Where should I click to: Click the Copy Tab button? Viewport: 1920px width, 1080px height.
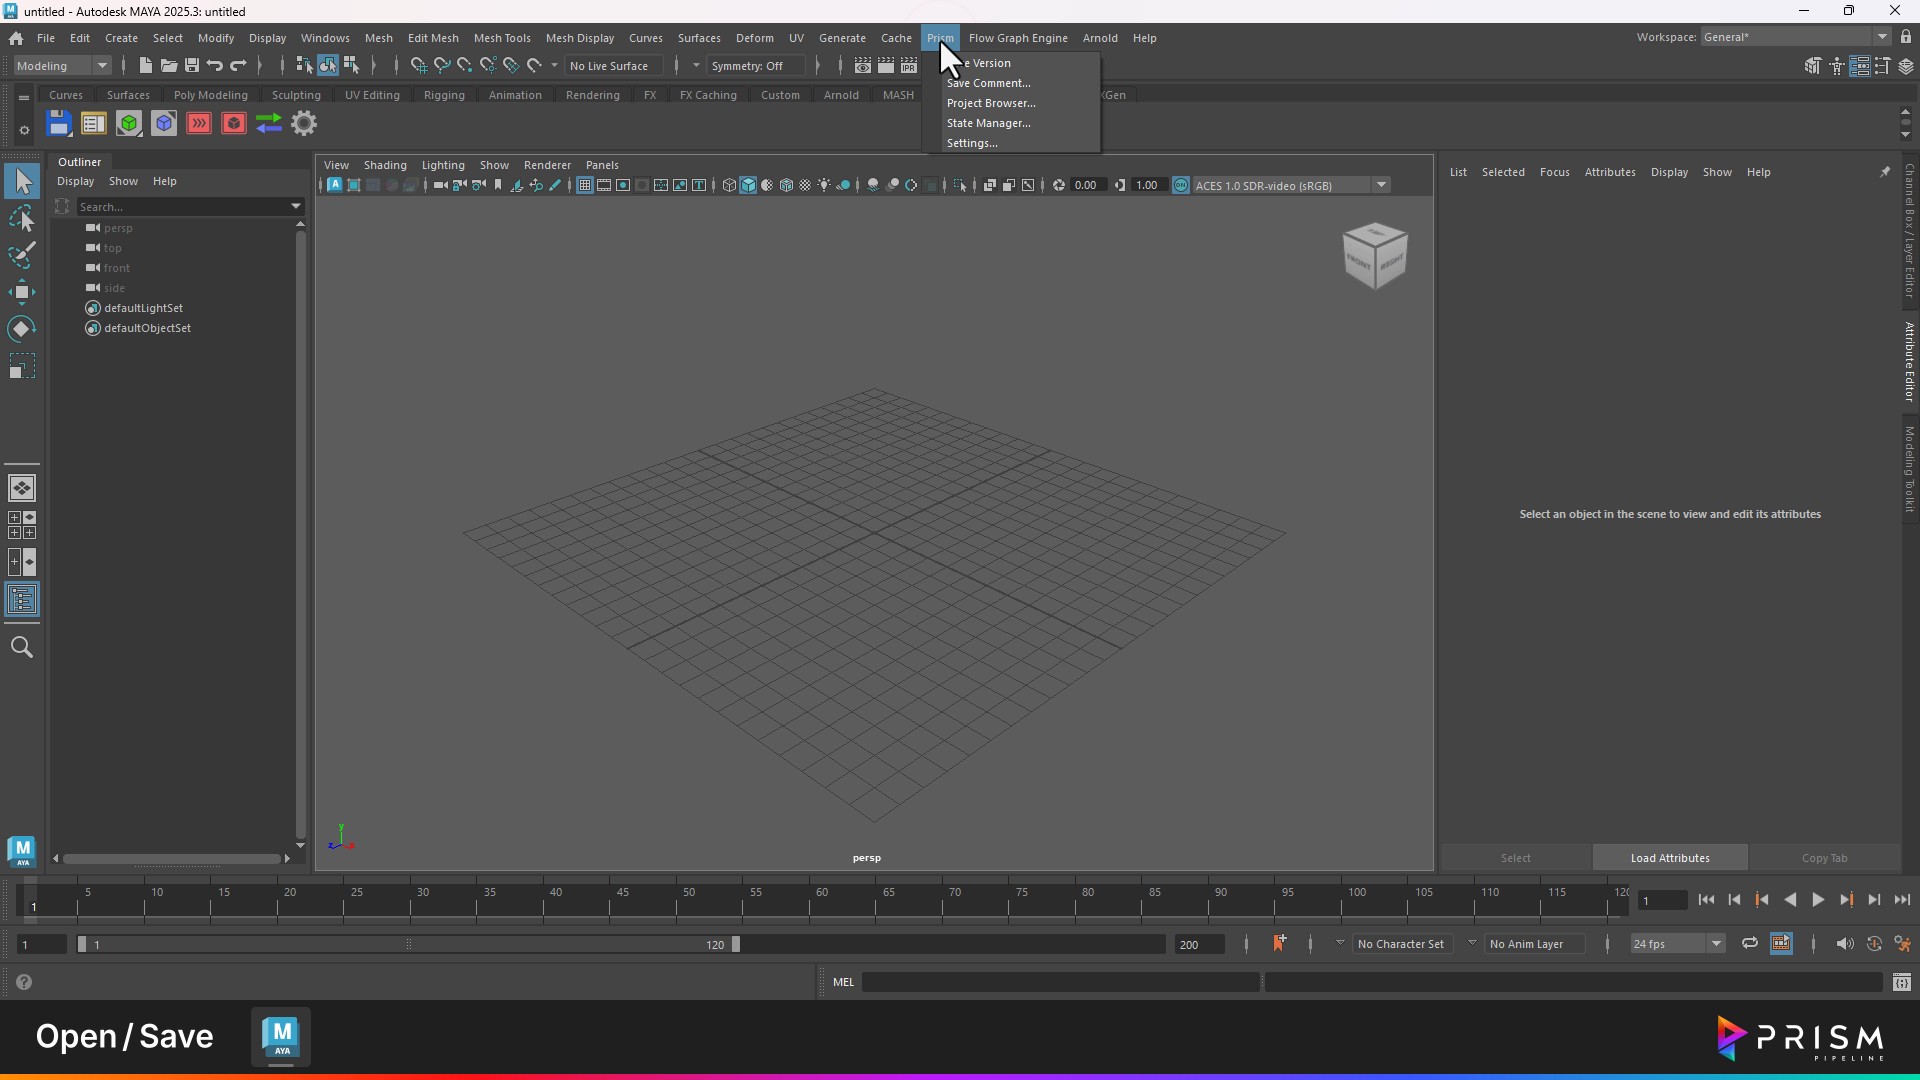1824,858
